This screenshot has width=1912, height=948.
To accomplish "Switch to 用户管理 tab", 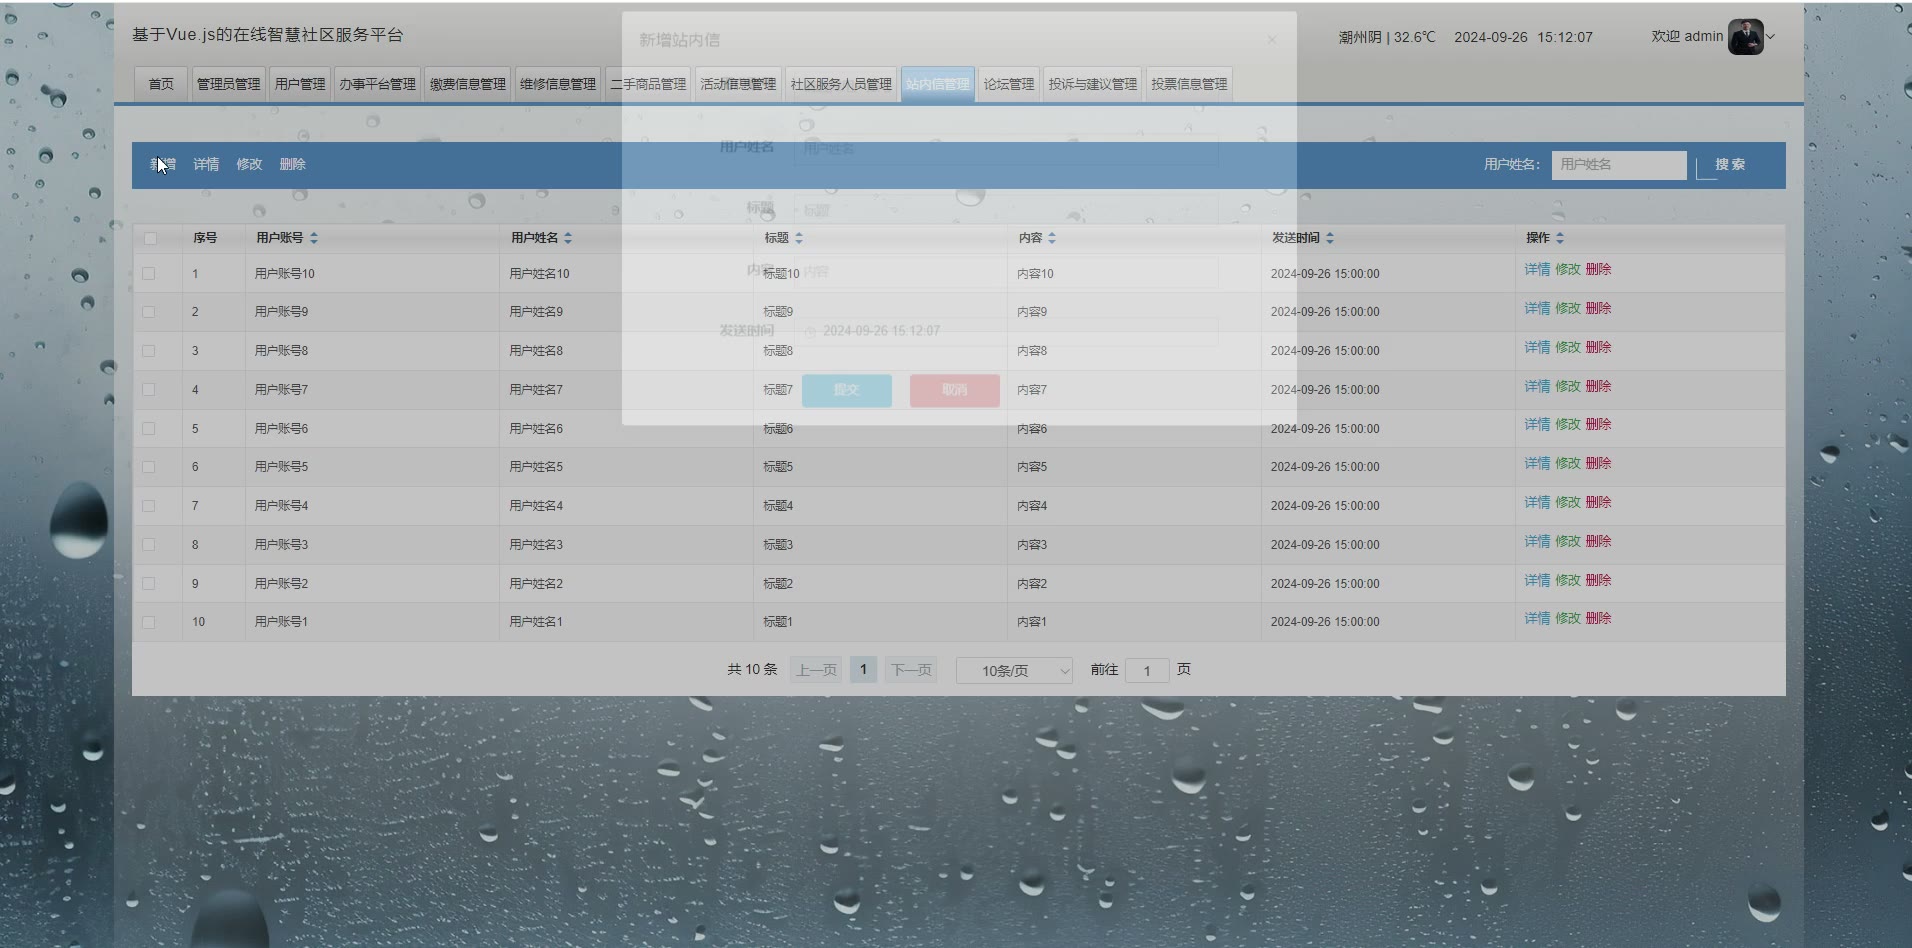I will pyautogui.click(x=300, y=84).
